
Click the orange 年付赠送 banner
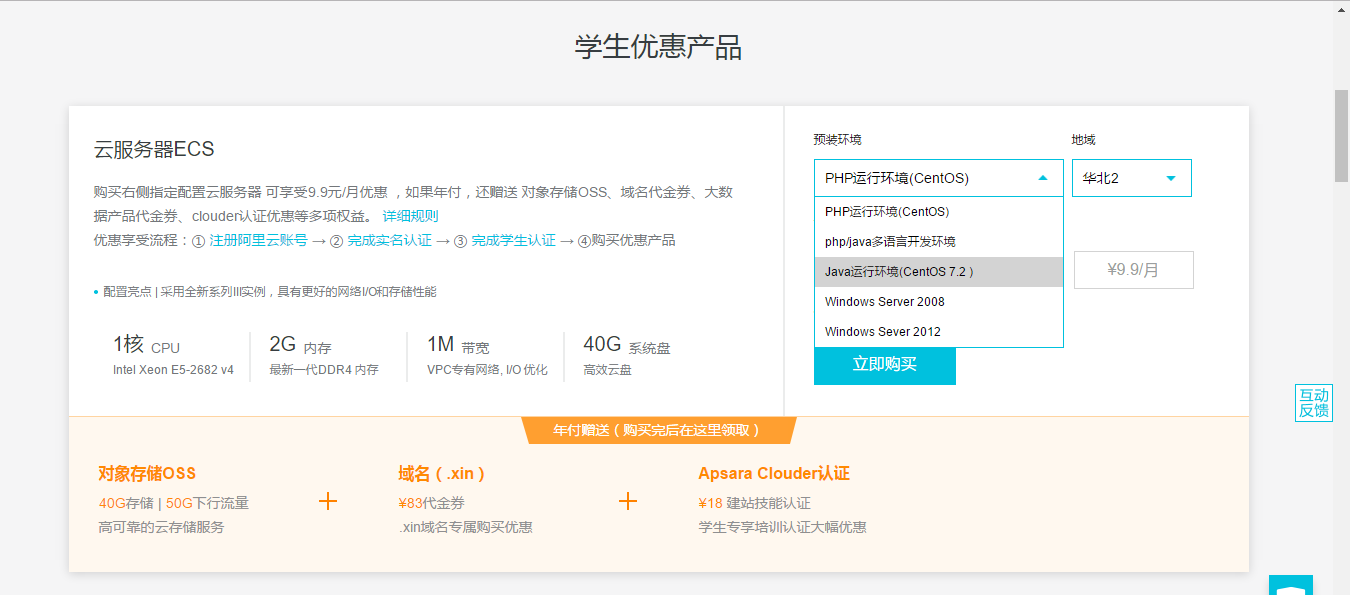tap(658, 430)
